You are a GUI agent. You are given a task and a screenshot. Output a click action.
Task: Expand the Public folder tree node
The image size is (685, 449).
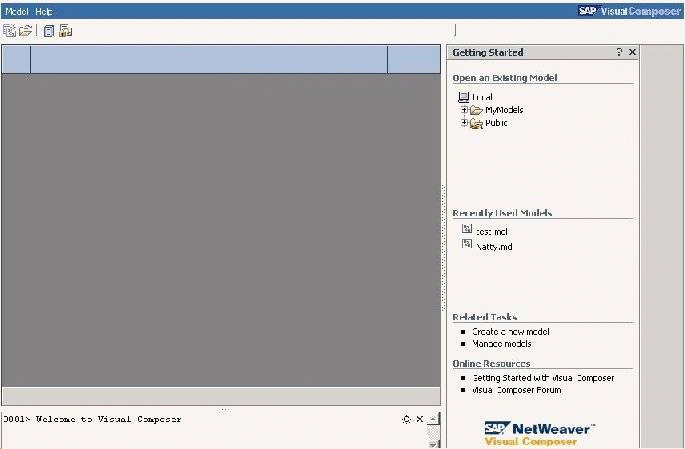pos(464,123)
